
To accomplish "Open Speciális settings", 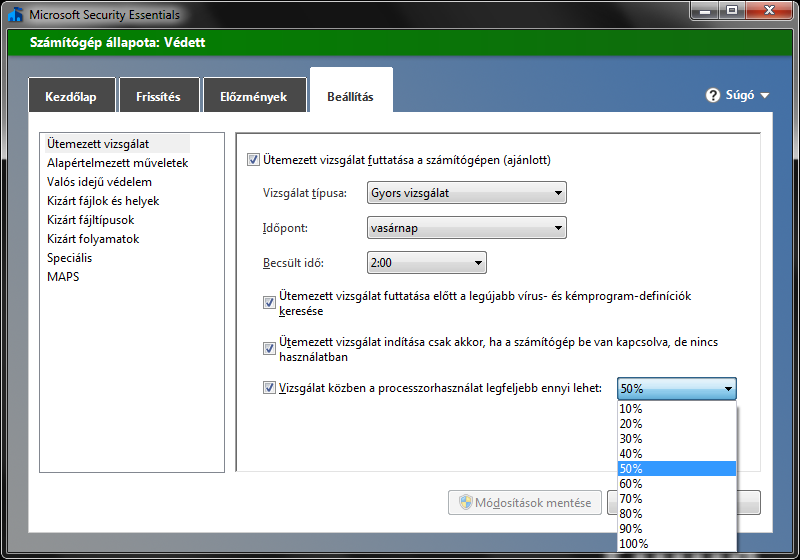I will click(x=69, y=258).
